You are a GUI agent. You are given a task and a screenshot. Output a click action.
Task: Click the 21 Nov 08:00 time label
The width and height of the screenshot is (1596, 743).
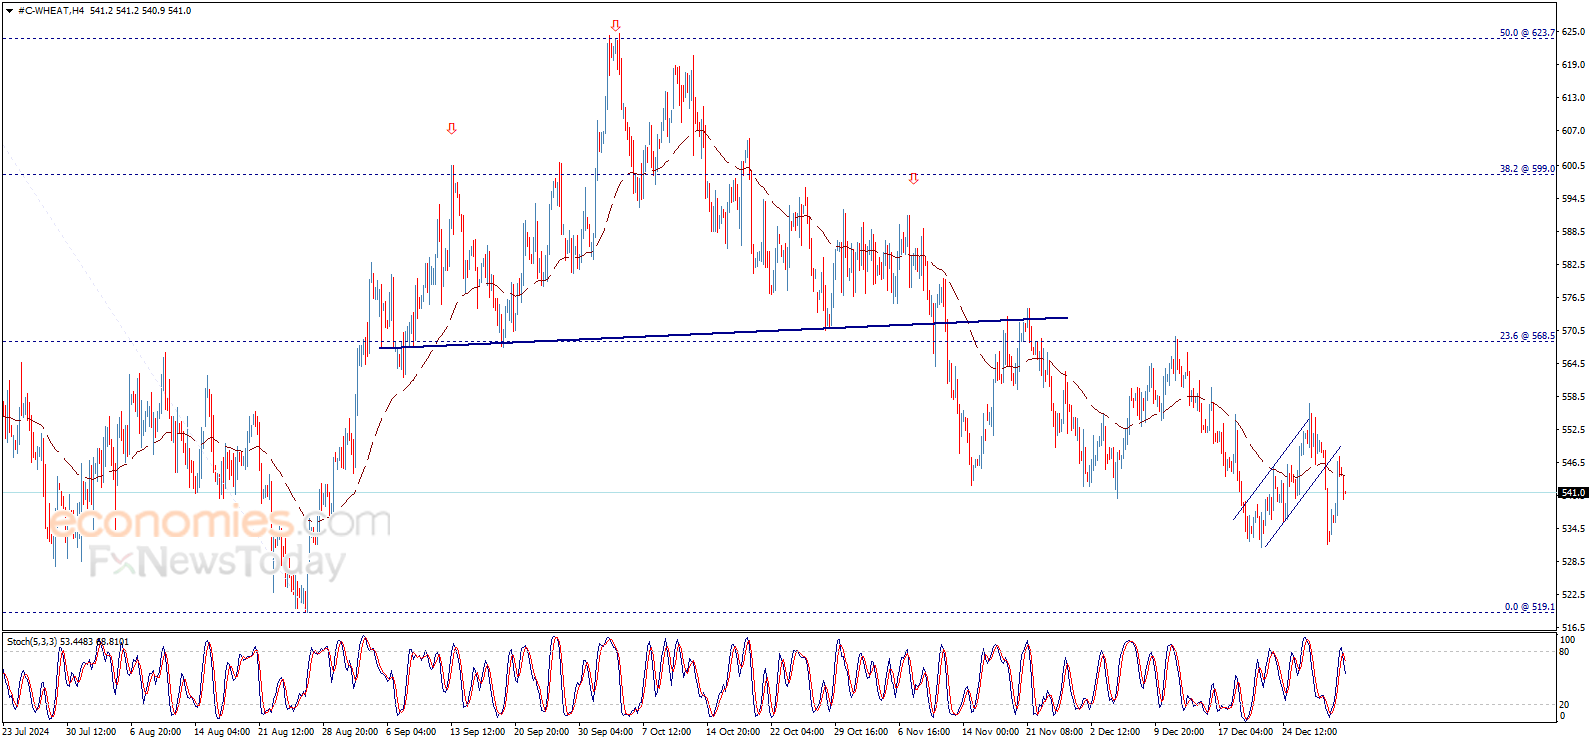[x=1055, y=732]
